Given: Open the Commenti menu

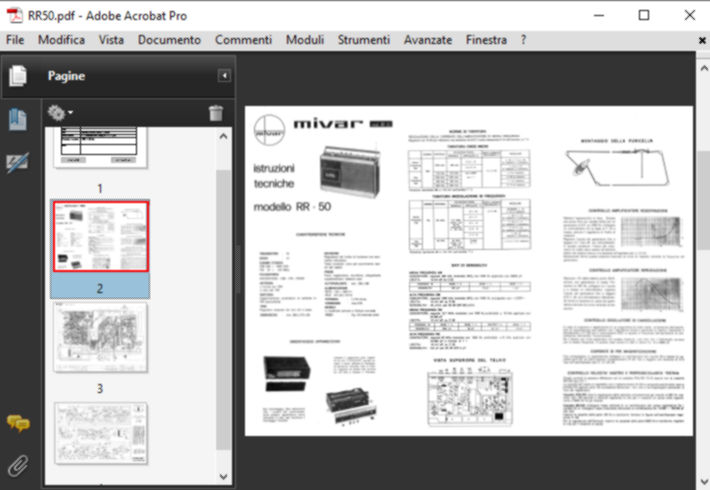Looking at the screenshot, I should click(x=244, y=40).
